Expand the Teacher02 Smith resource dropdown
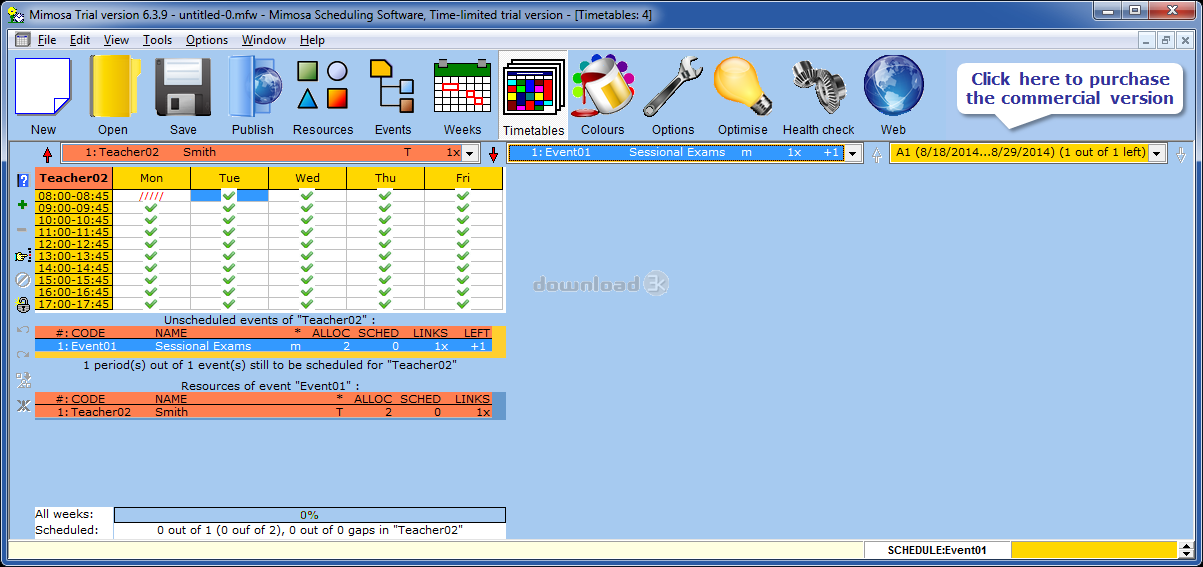1203x567 pixels. click(x=472, y=153)
